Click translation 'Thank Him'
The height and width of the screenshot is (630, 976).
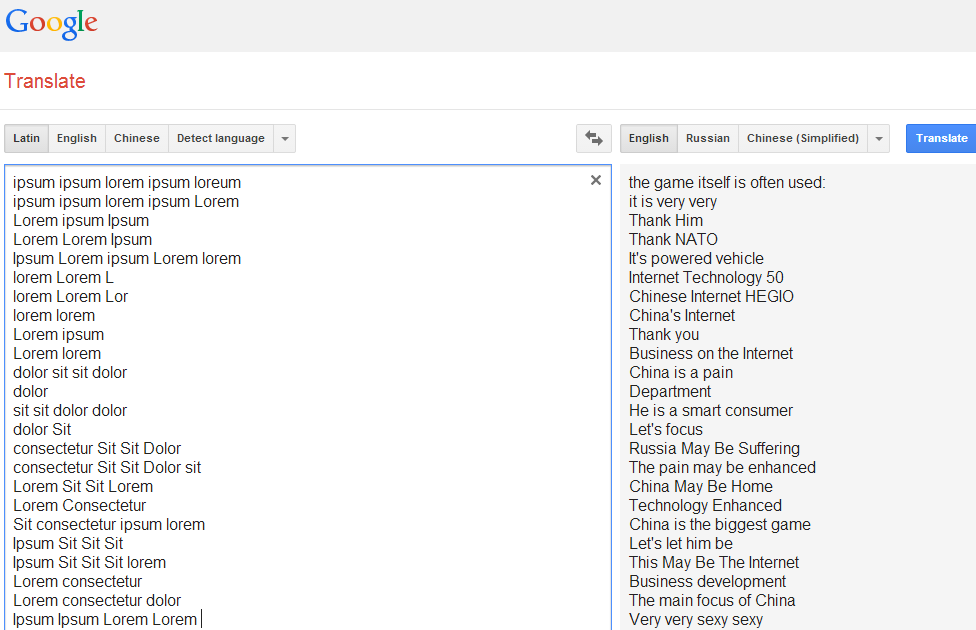click(x=666, y=220)
